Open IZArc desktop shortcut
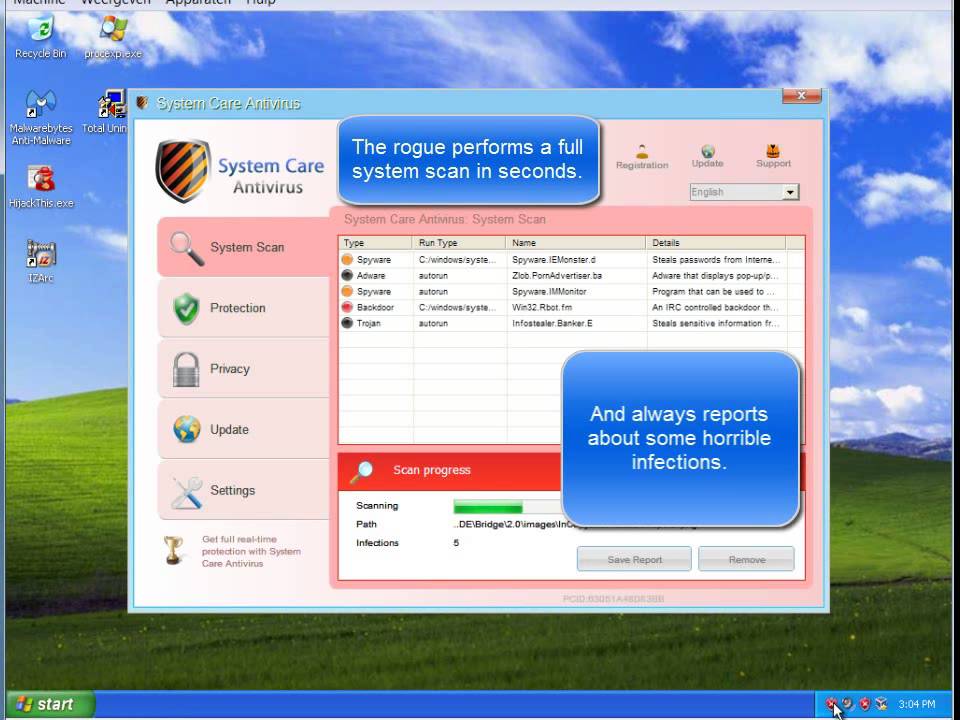Viewport: 960px width, 720px height. [41, 262]
